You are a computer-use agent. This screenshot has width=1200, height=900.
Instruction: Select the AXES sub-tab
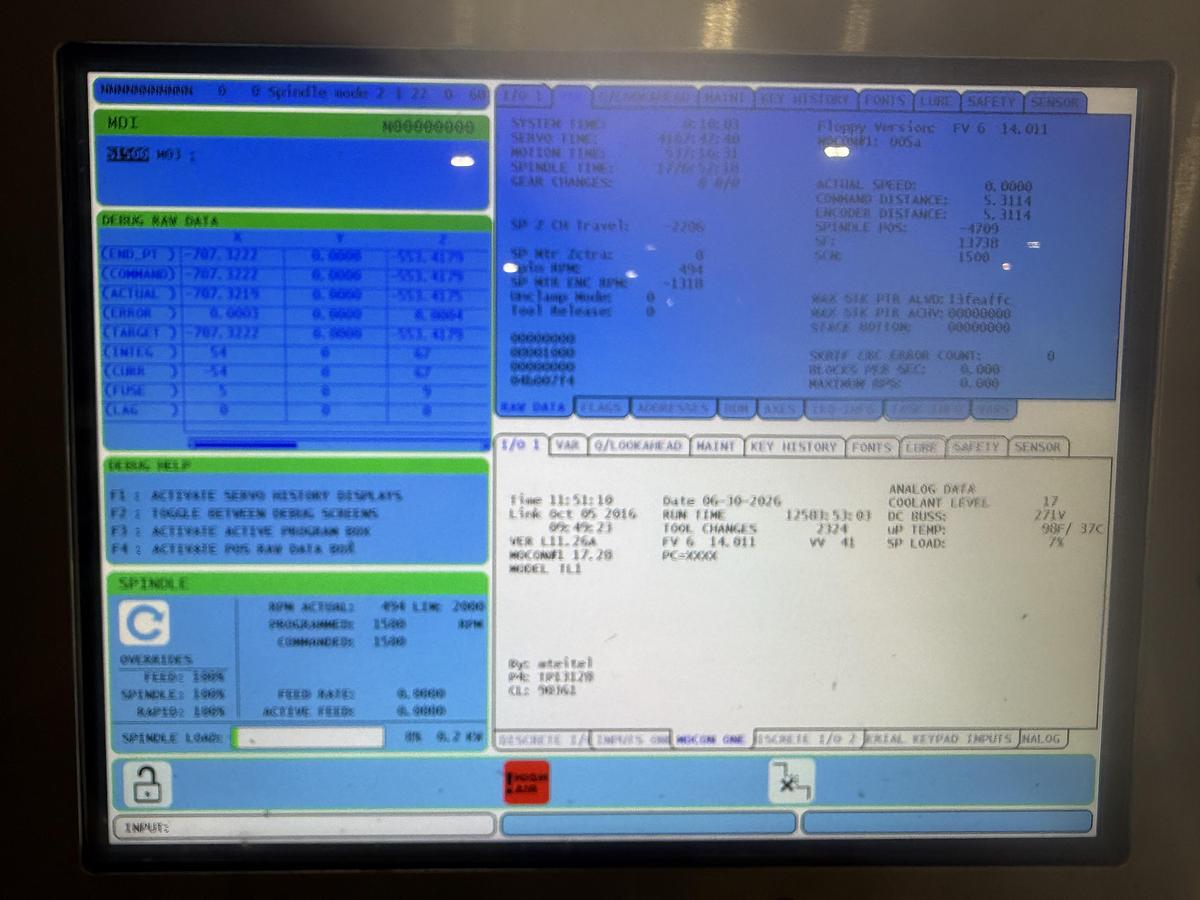click(x=780, y=409)
